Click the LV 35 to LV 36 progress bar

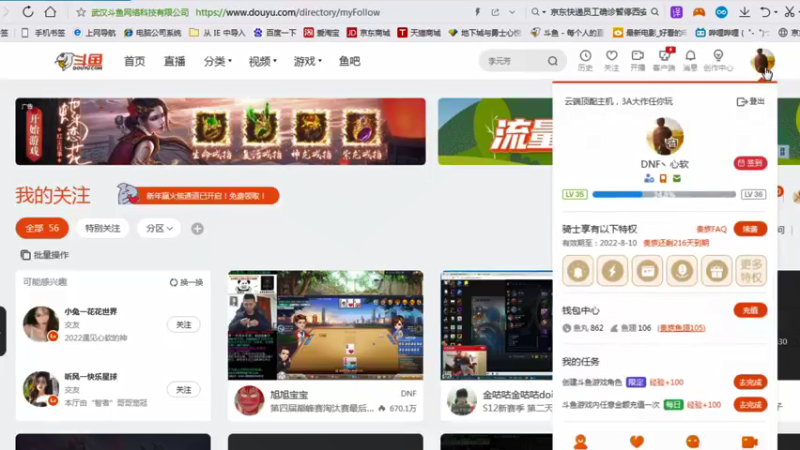(664, 194)
